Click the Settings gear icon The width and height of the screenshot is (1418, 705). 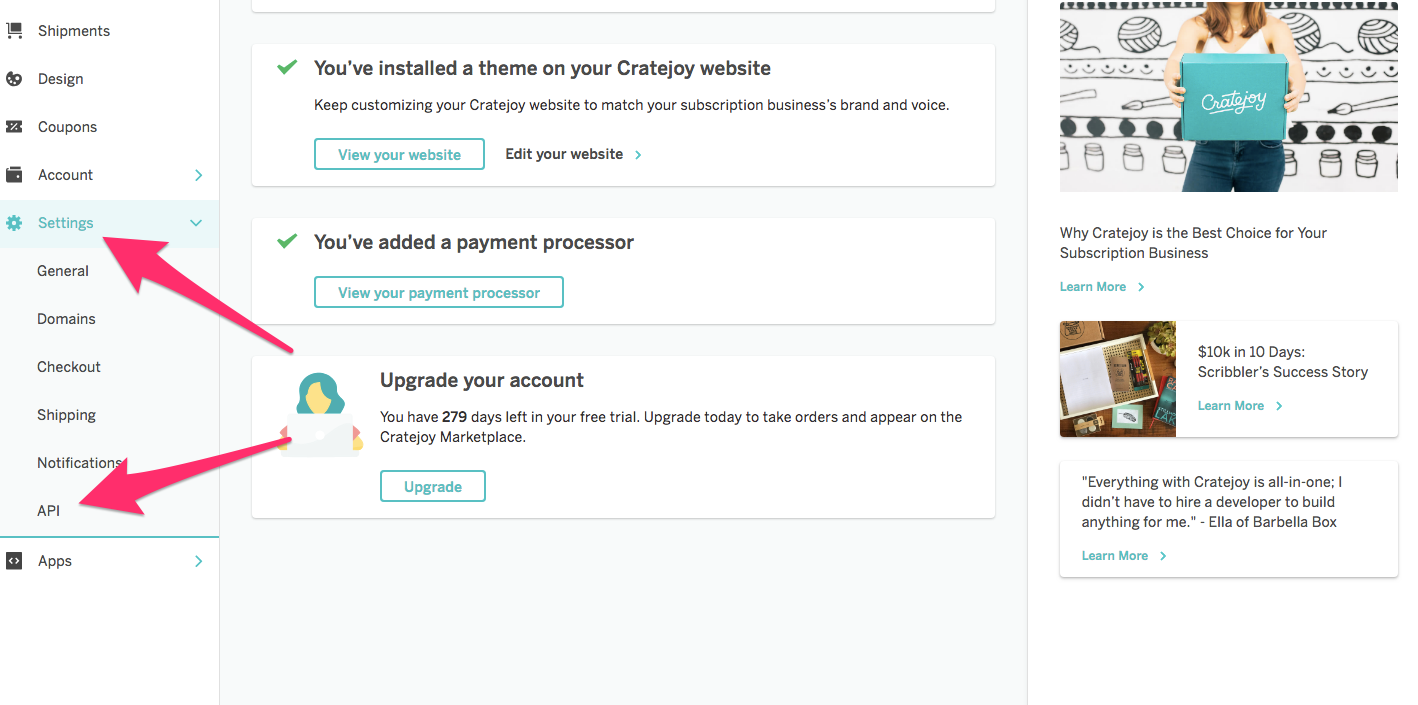(14, 223)
